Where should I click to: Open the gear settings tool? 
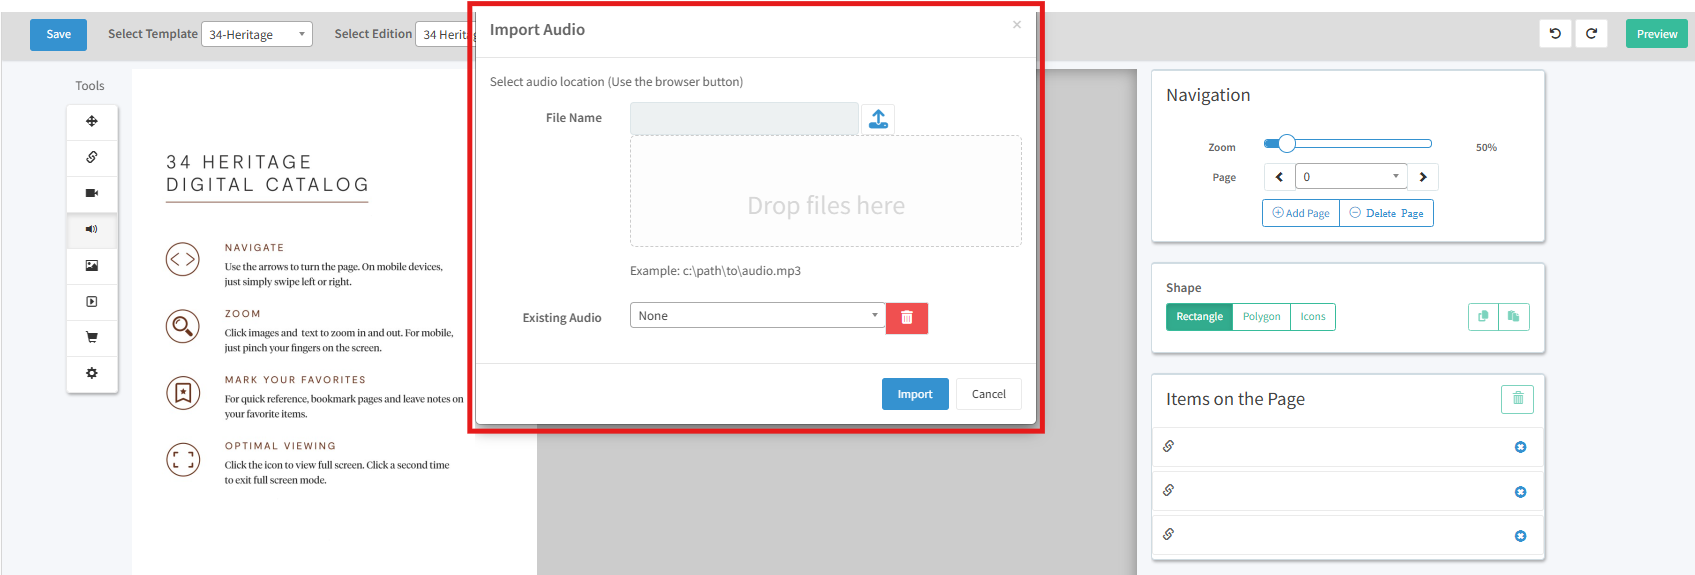(x=92, y=373)
